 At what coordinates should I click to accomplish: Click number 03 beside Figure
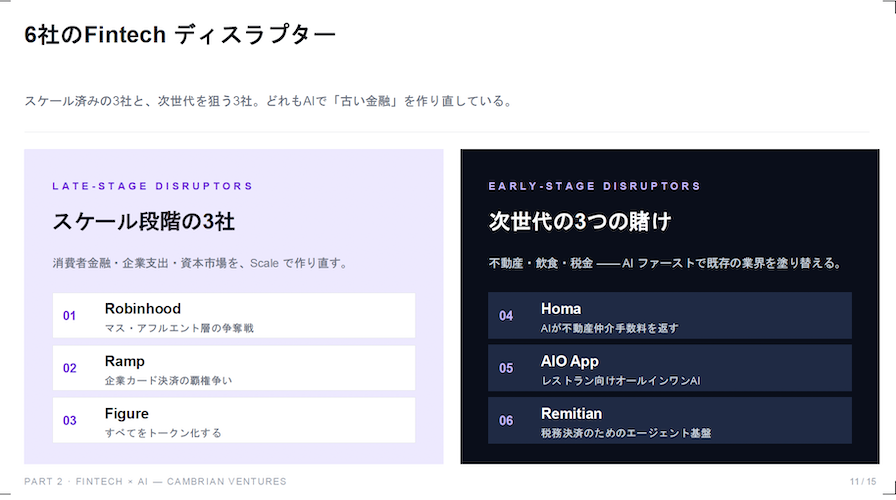[69, 421]
